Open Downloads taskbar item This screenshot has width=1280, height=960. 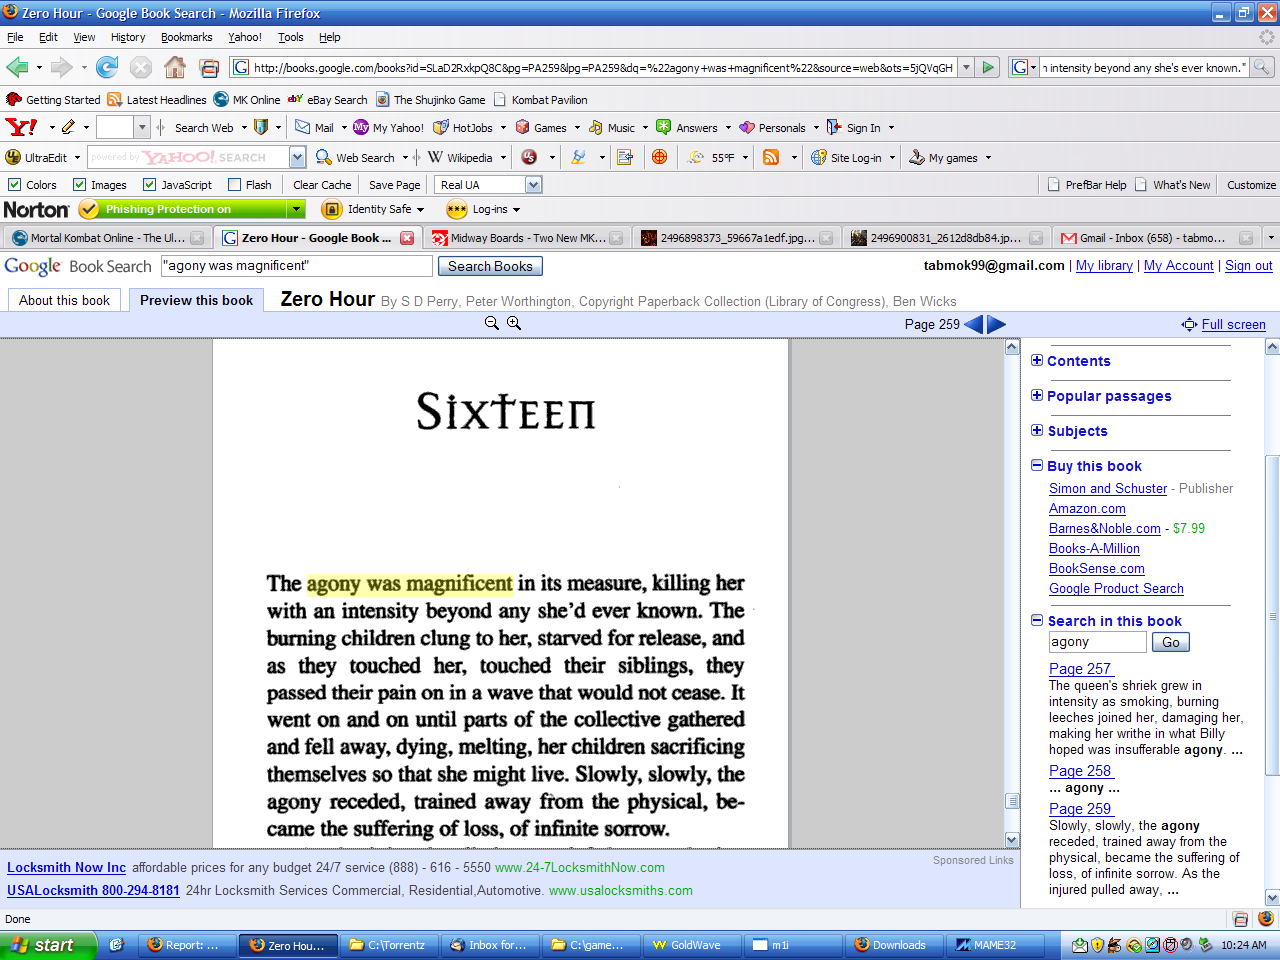(895, 945)
